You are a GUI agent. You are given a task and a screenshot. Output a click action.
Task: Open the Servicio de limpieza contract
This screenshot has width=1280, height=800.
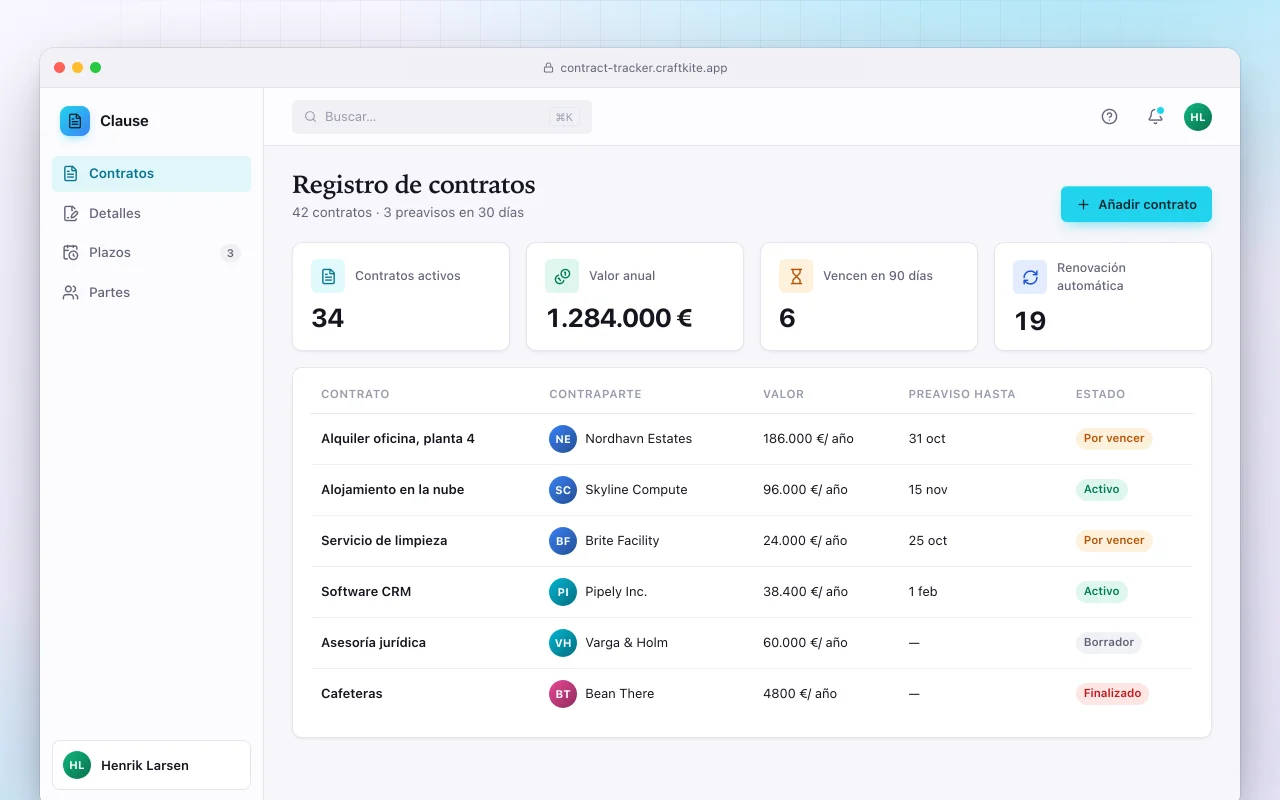[384, 541]
